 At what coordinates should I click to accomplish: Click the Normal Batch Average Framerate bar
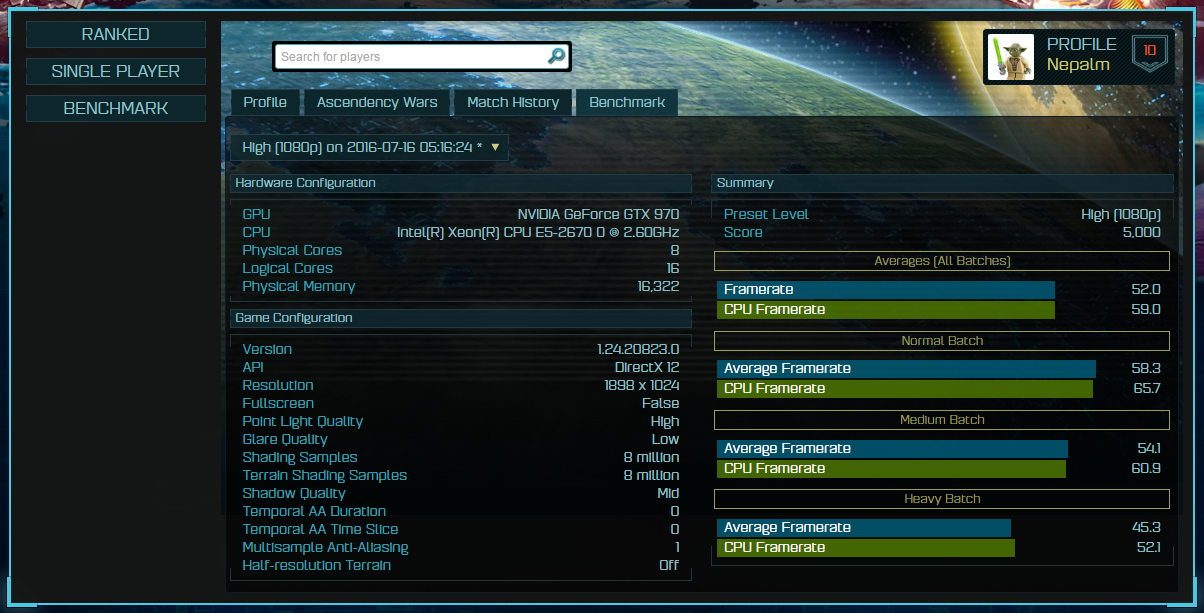[x=907, y=368]
